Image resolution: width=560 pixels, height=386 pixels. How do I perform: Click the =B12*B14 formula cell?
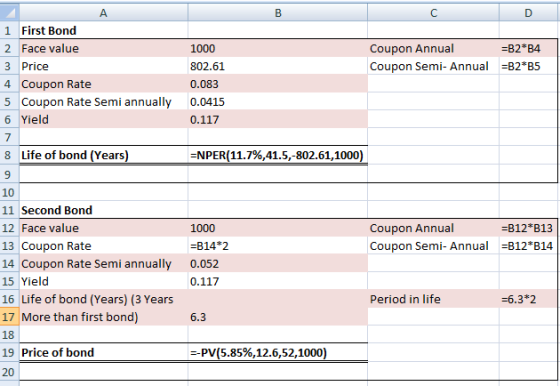(529, 246)
